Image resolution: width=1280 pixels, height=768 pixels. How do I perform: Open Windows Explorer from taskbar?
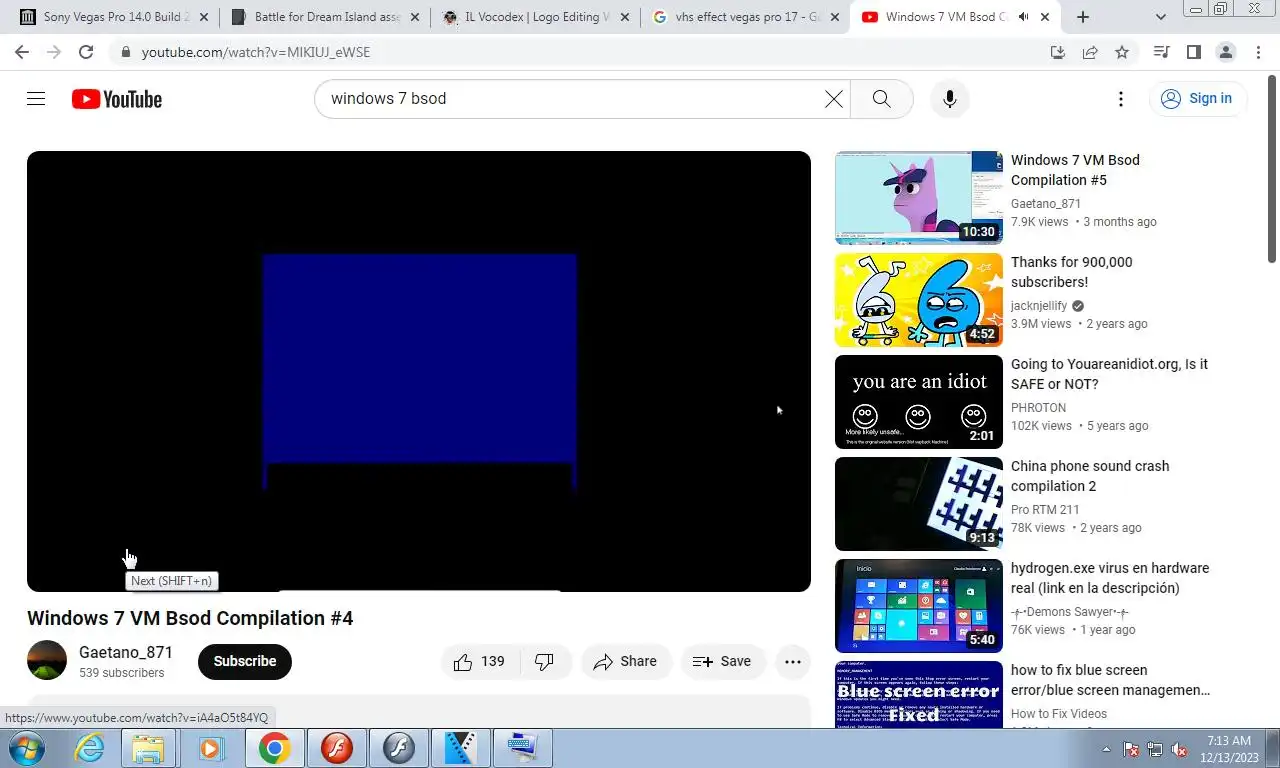(148, 748)
